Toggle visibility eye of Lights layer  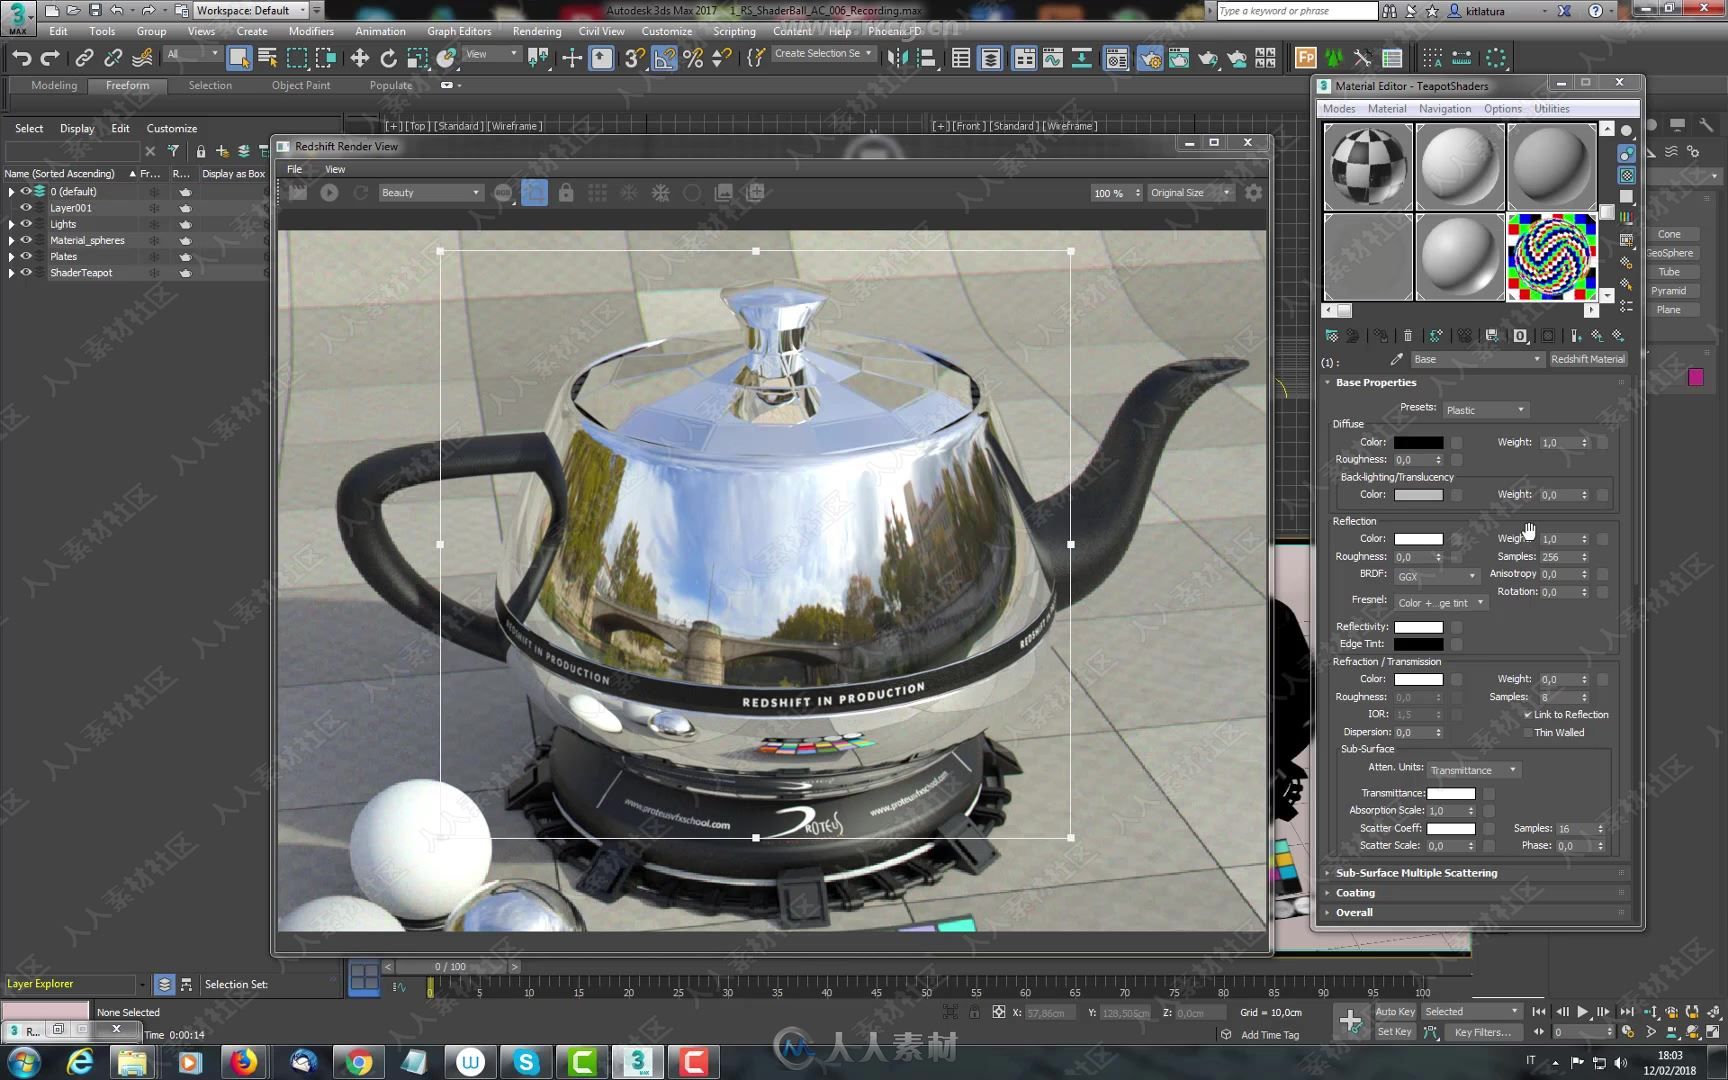pos(27,224)
